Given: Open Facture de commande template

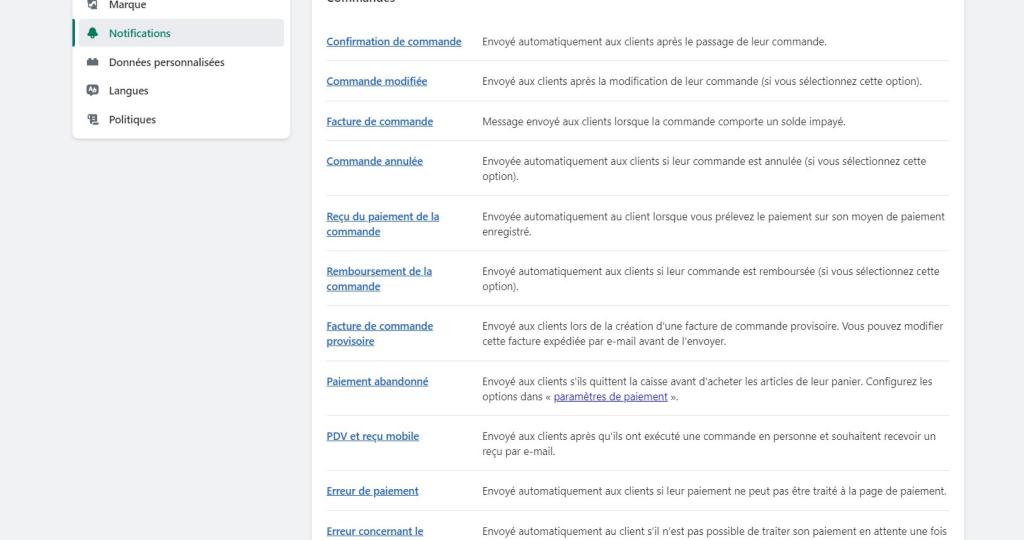Looking at the screenshot, I should tap(379, 121).
